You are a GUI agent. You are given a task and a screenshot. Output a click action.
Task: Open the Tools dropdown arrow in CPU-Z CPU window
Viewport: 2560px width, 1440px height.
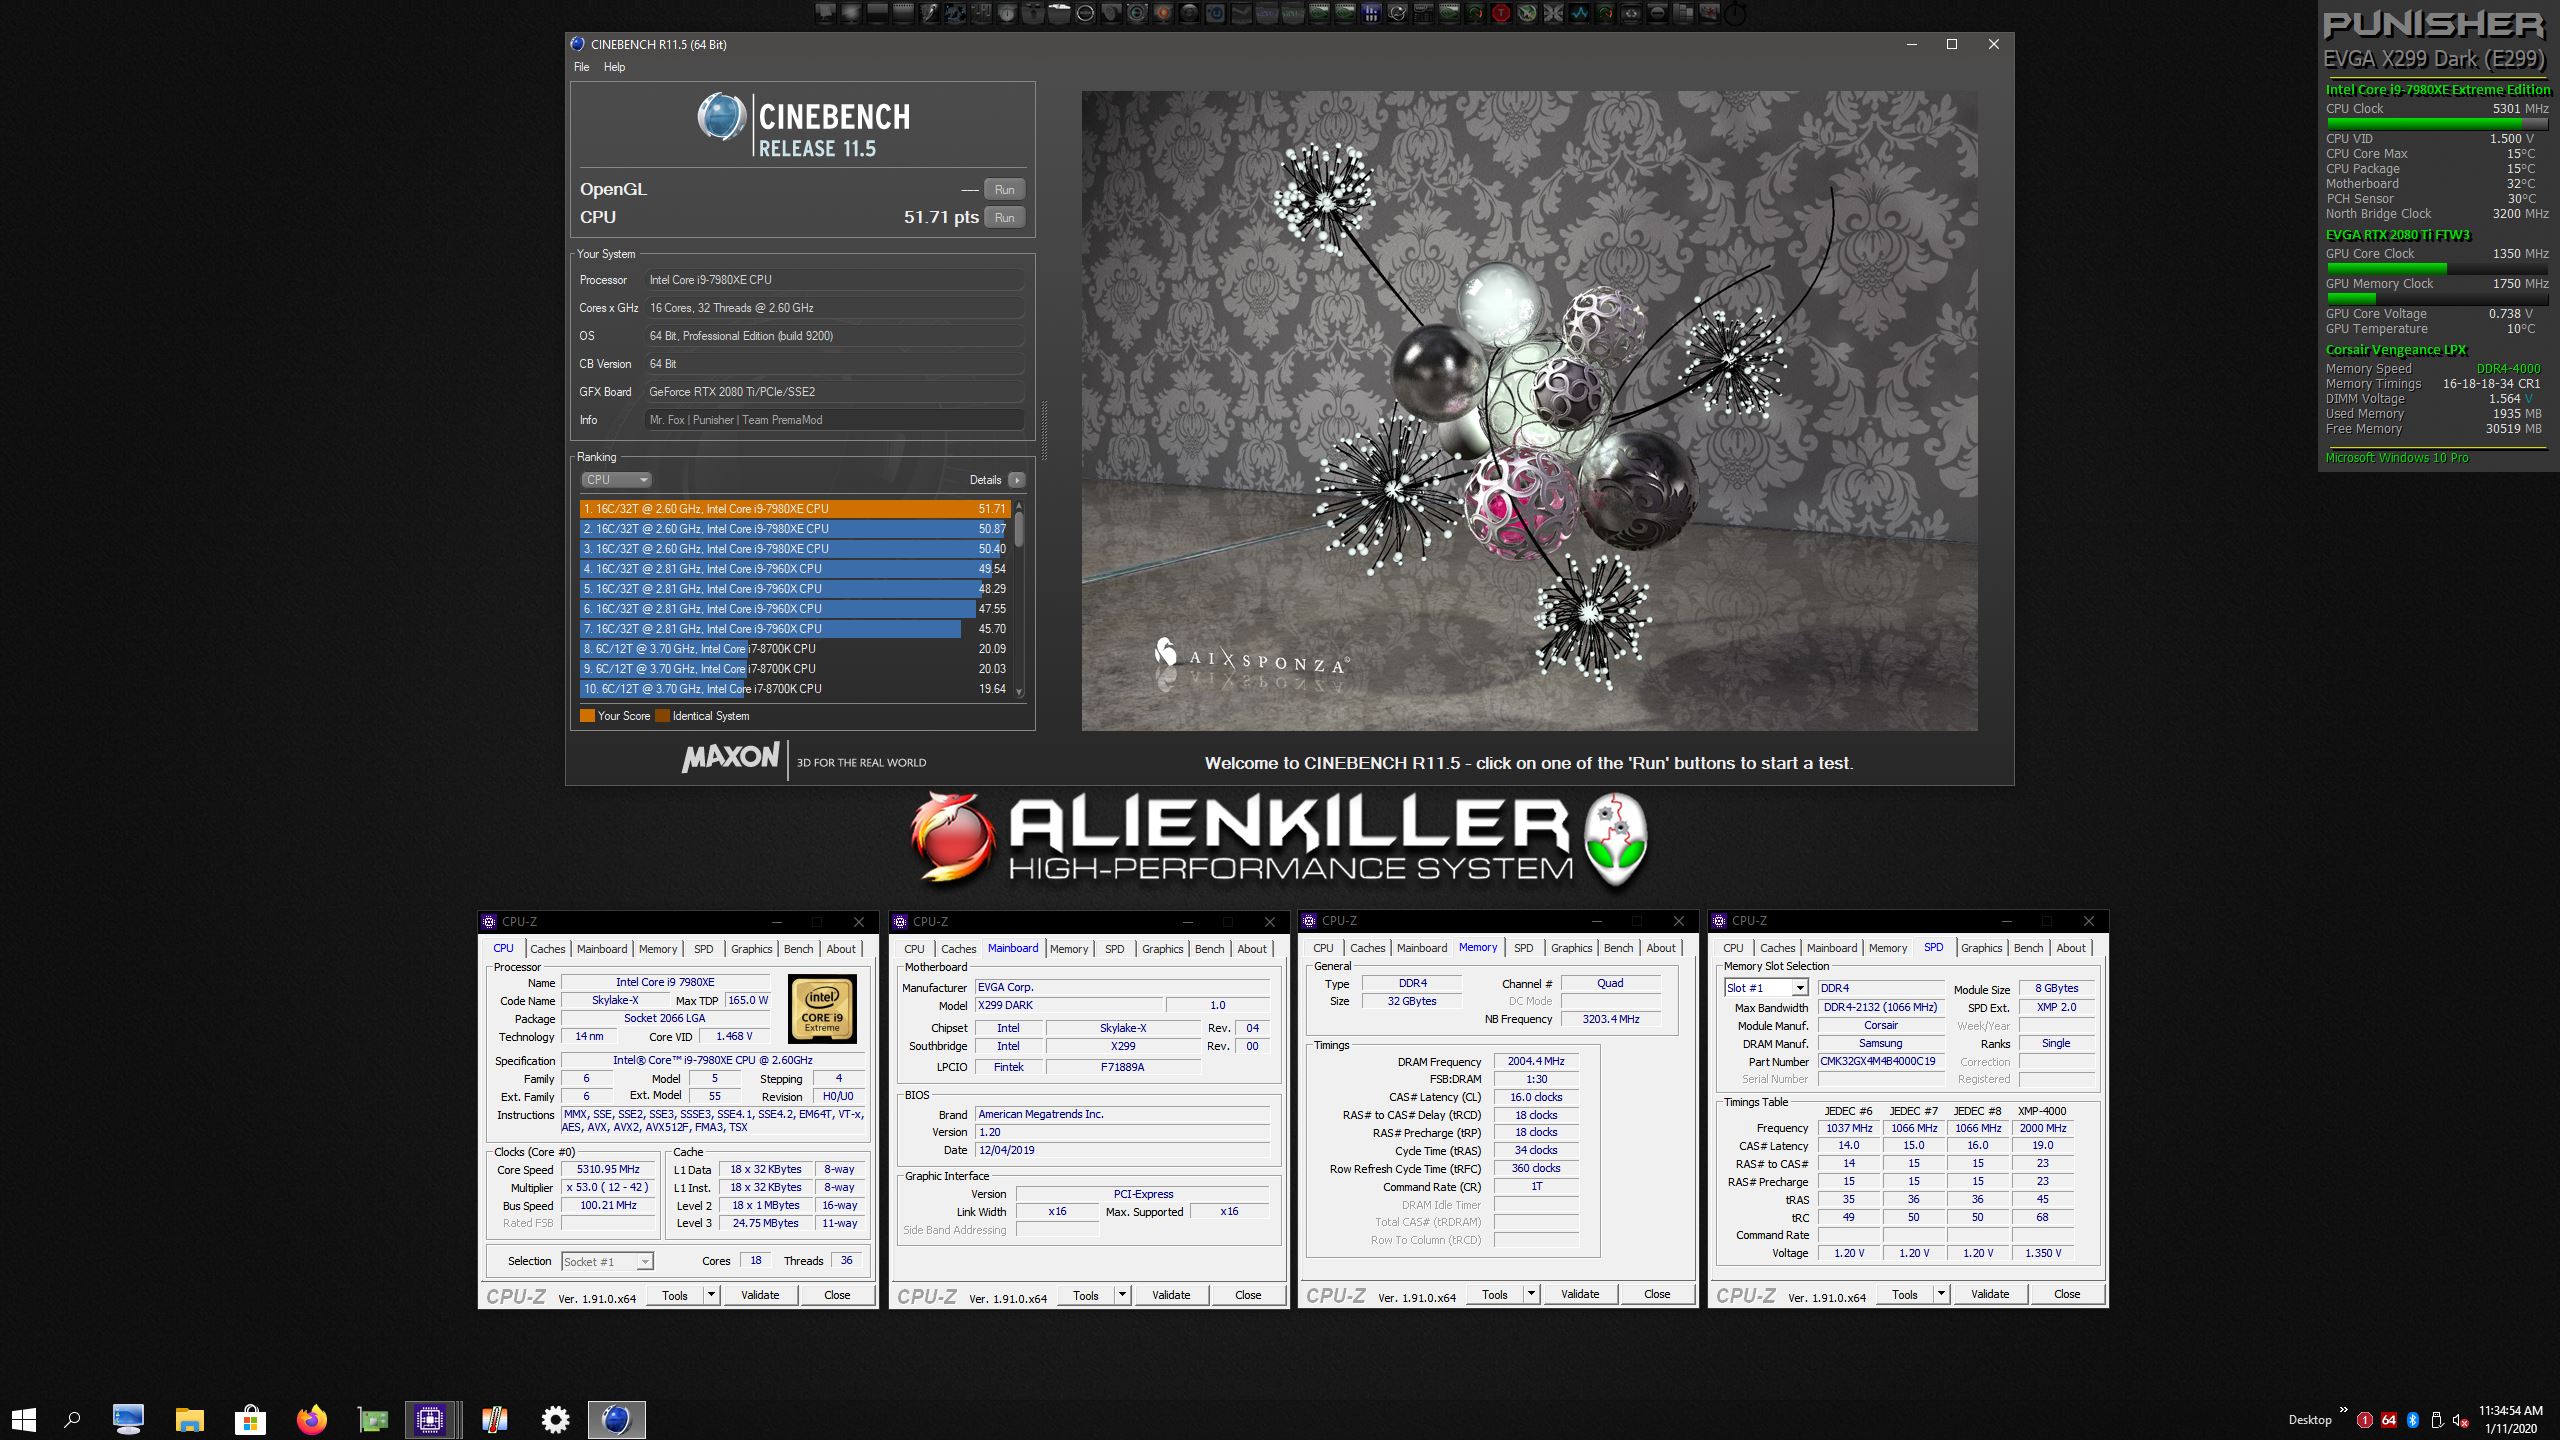(x=711, y=1295)
